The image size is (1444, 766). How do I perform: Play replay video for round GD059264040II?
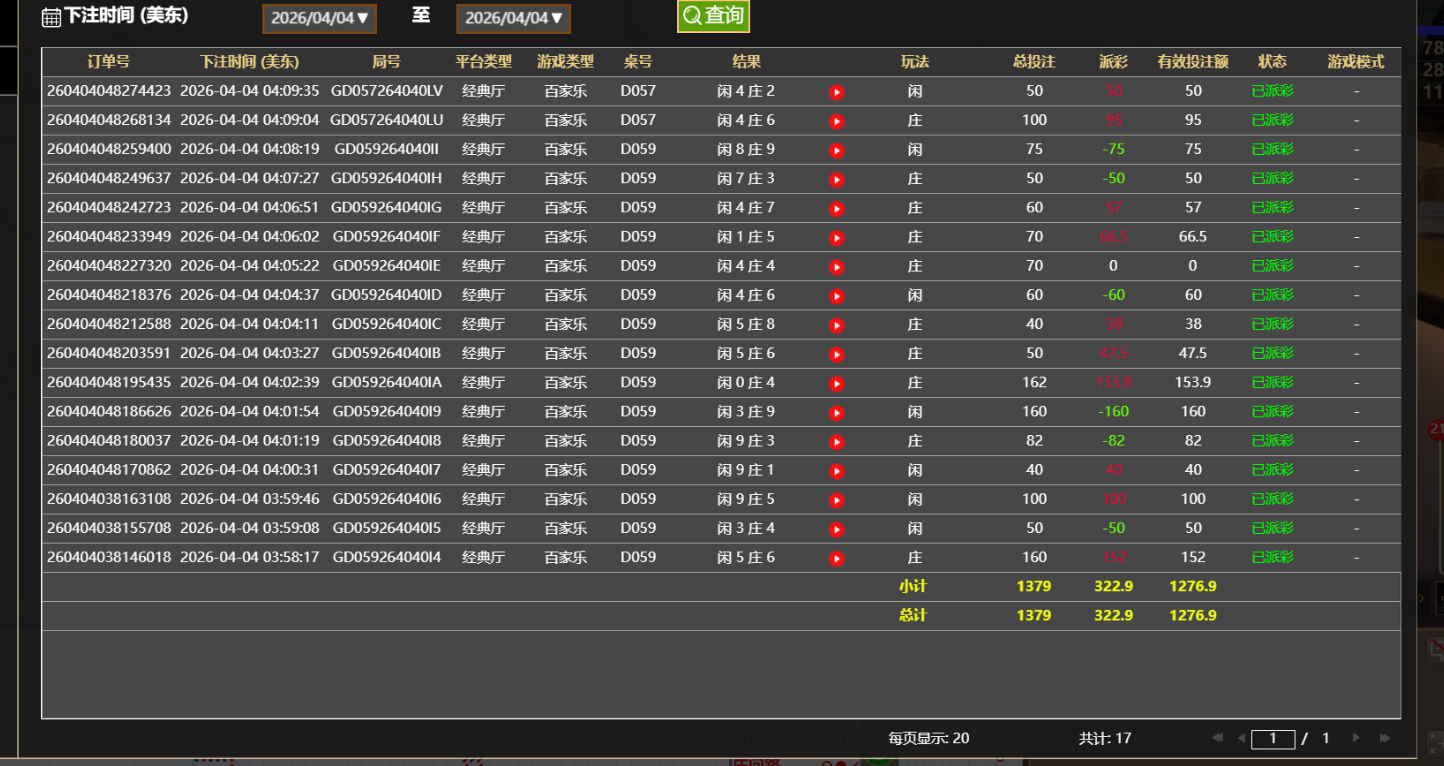pos(837,150)
